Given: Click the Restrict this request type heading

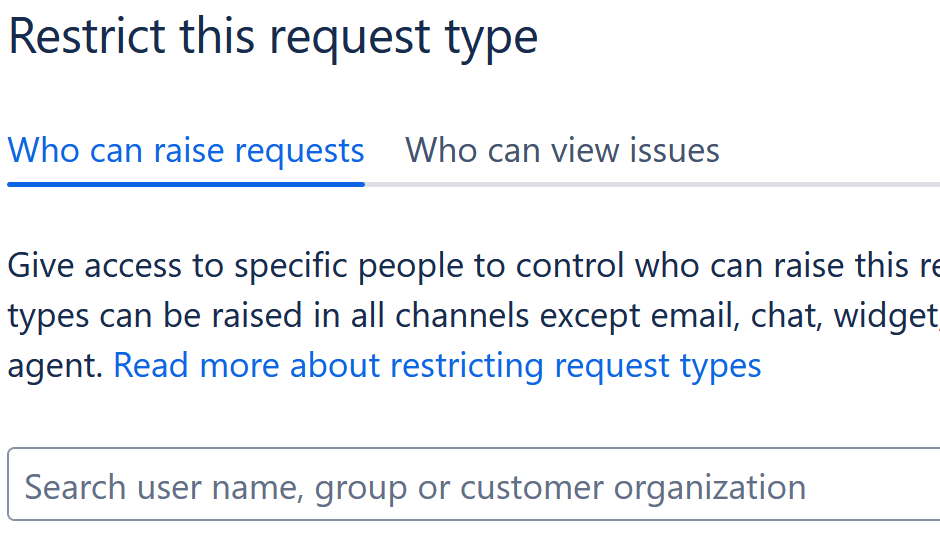Looking at the screenshot, I should [273, 37].
